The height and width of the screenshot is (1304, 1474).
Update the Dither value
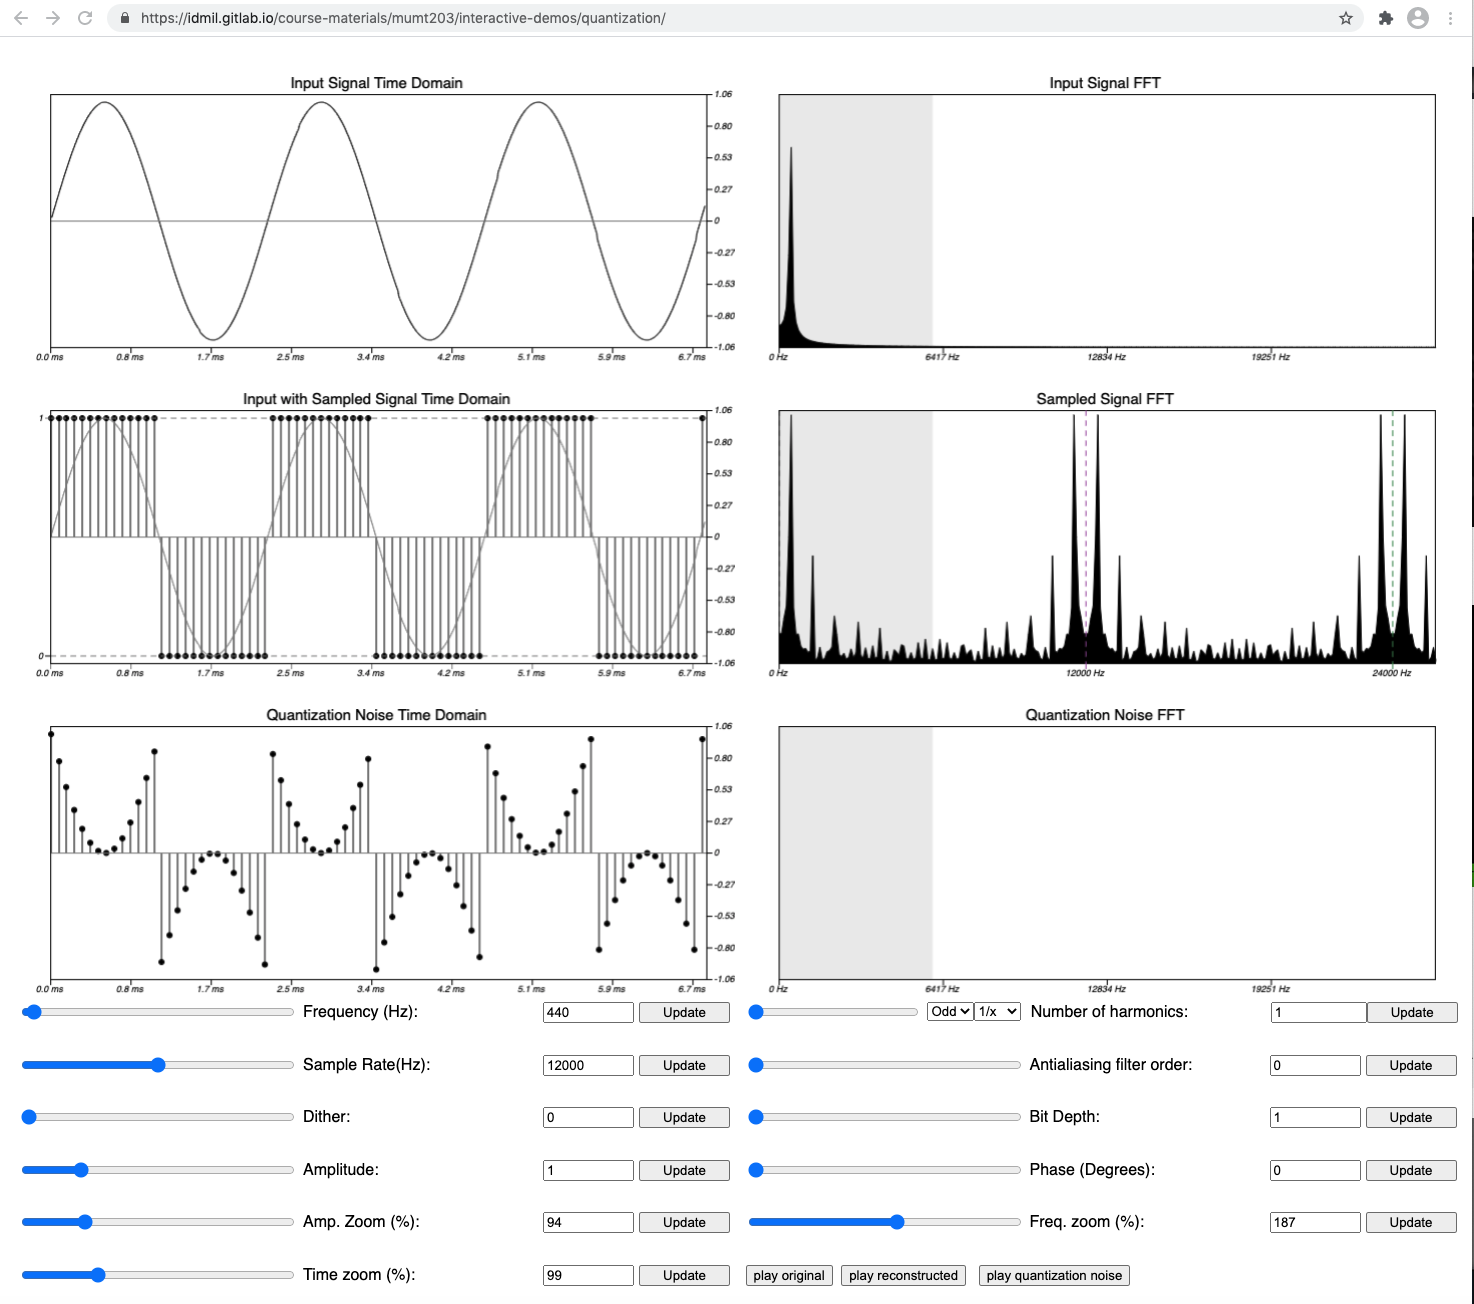[x=684, y=1117]
